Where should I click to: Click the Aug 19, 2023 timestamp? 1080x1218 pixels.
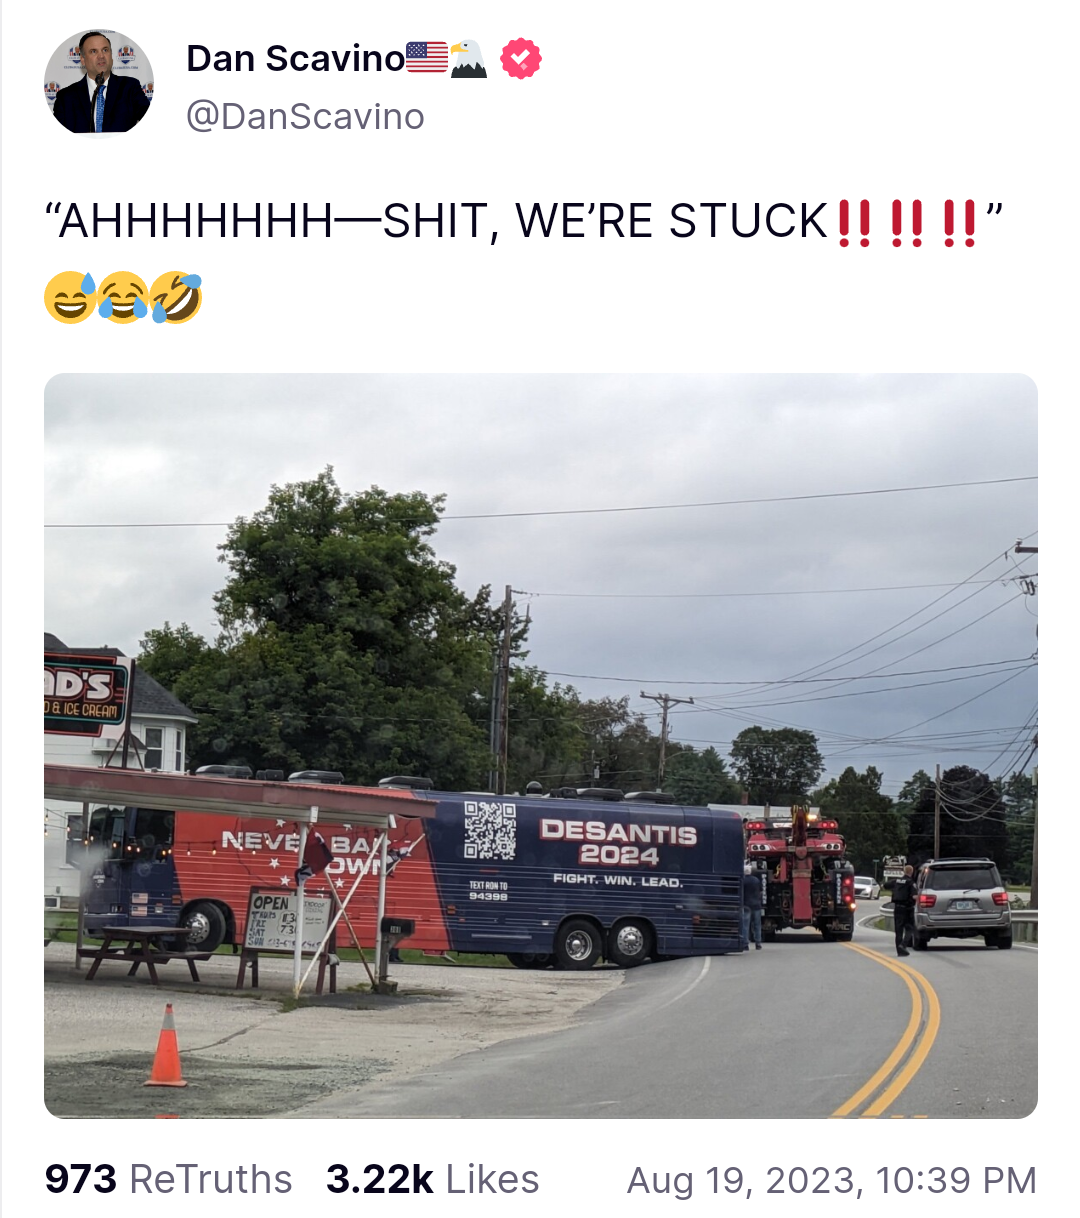coord(832,1180)
